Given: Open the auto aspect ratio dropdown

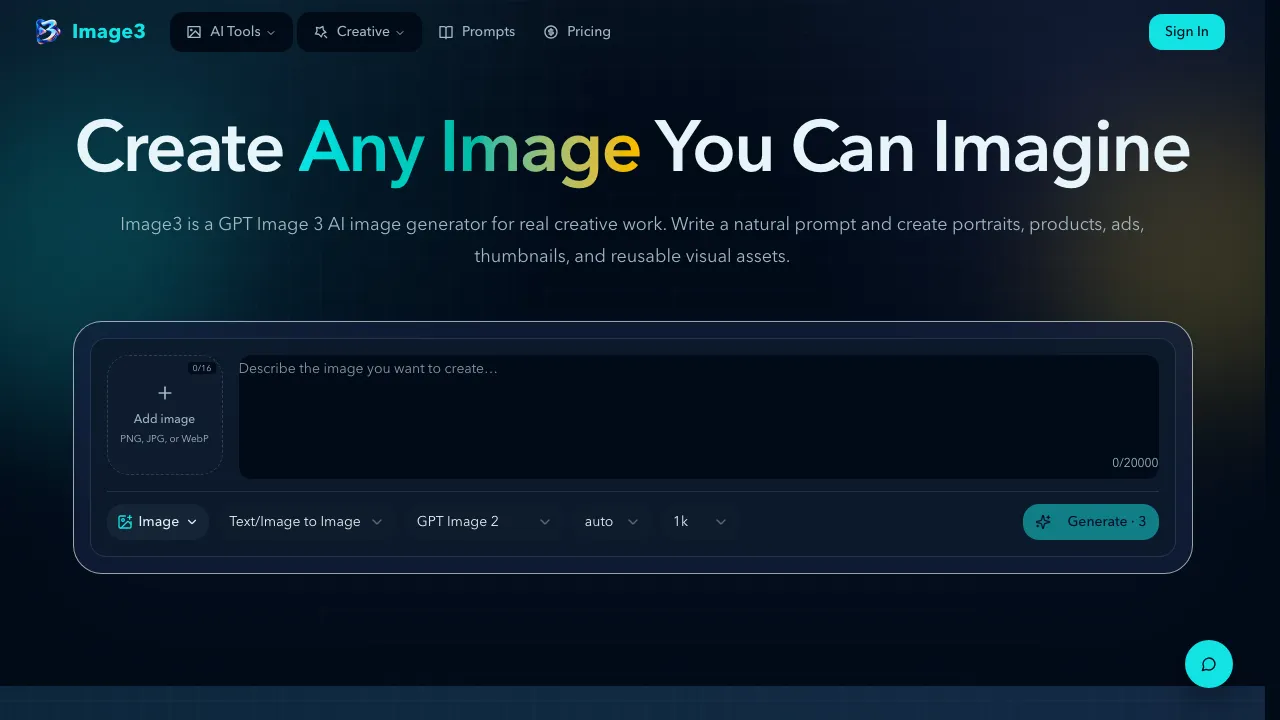Looking at the screenshot, I should (612, 522).
